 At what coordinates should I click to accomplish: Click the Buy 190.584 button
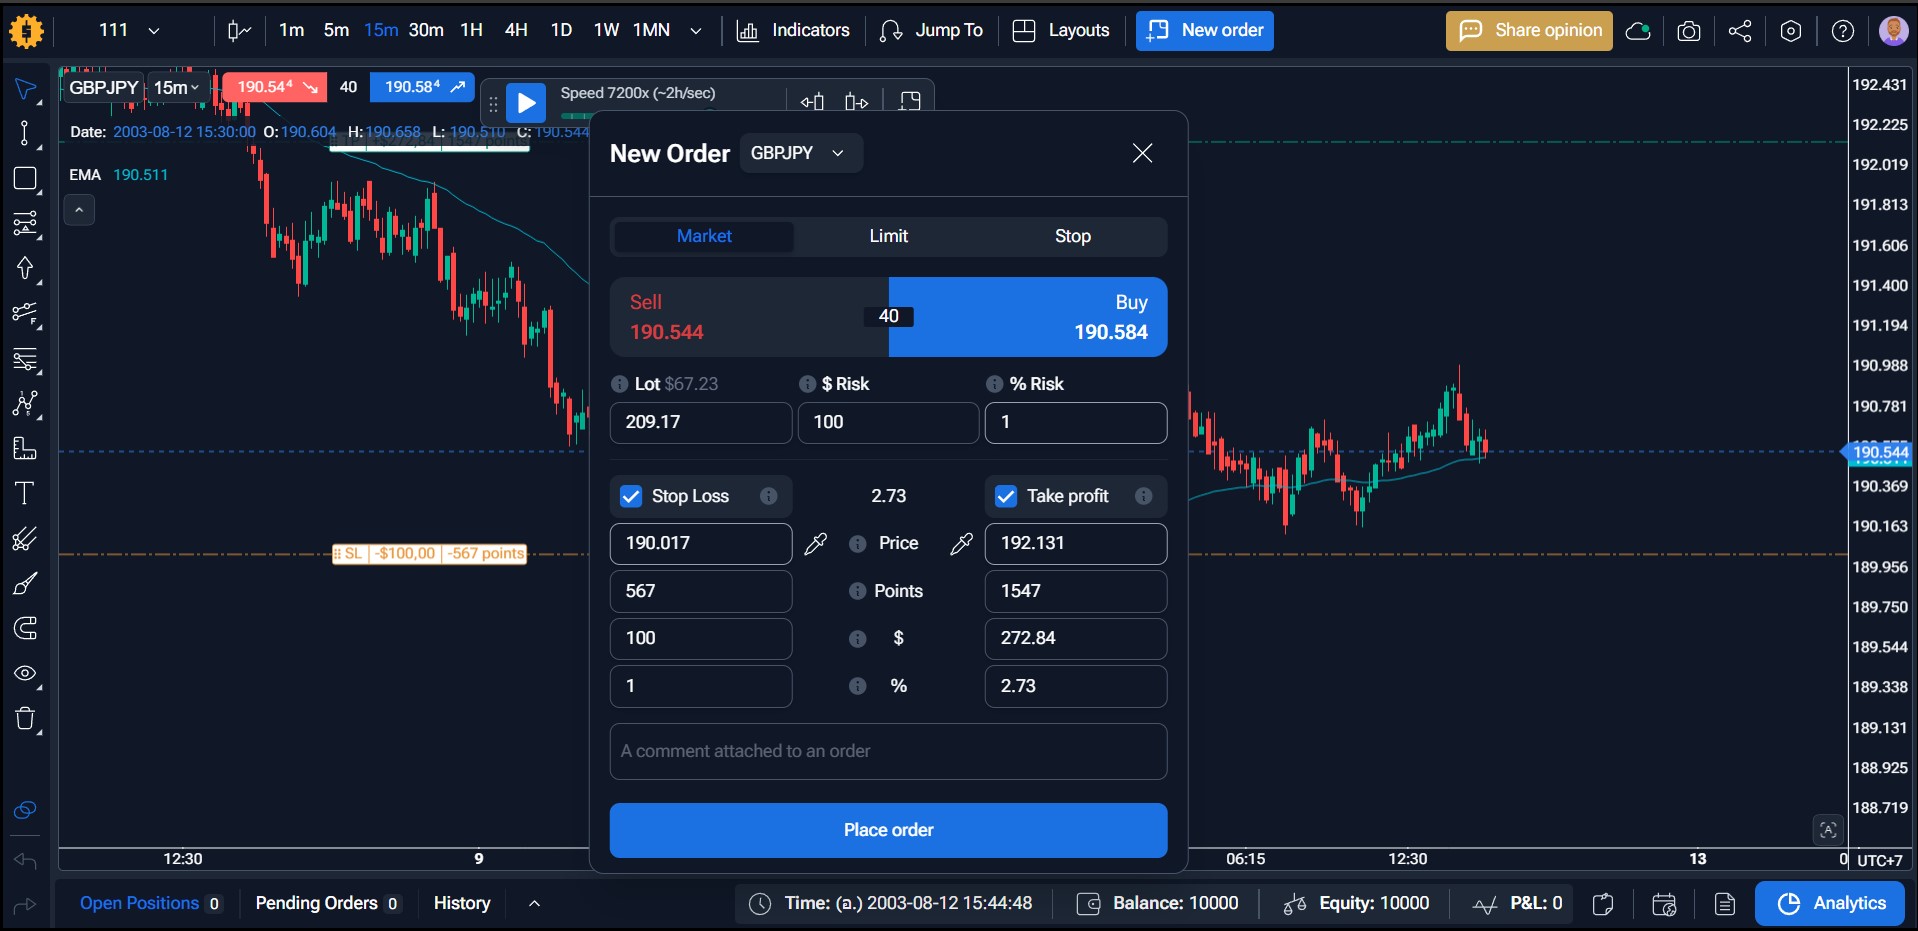click(x=1028, y=317)
